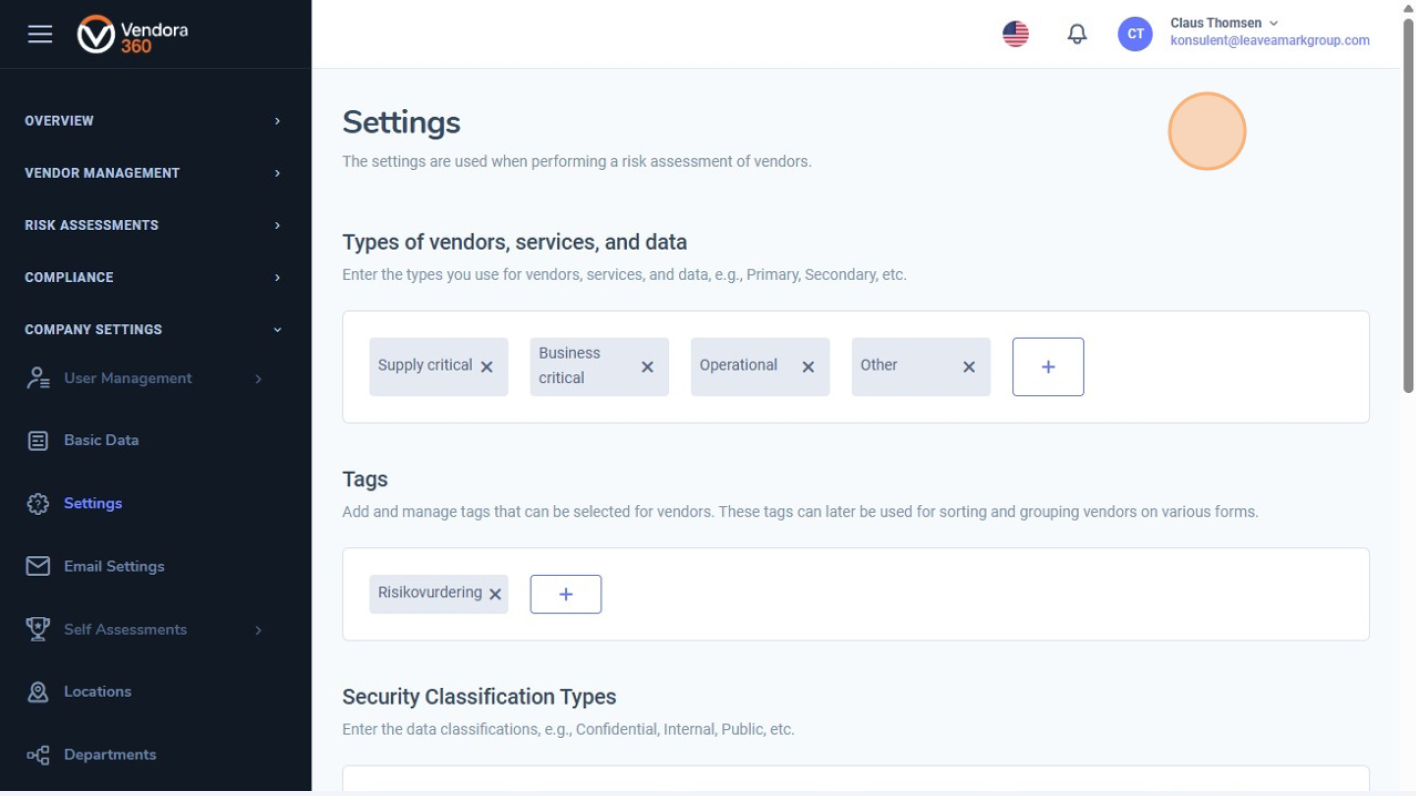Open the notifications bell
The height and width of the screenshot is (796, 1416).
[x=1077, y=34]
